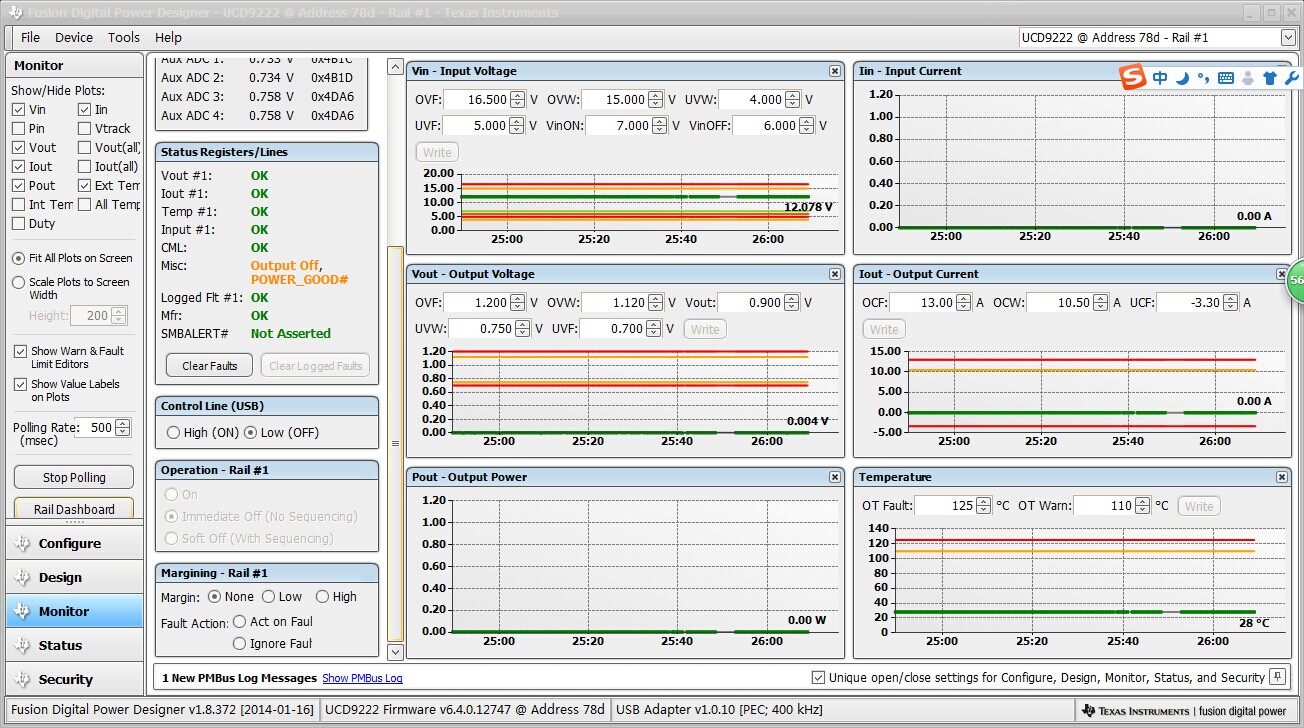This screenshot has height=728, width=1304.
Task: Toggle Chinese/English input mode icon
Action: (x=1160, y=78)
